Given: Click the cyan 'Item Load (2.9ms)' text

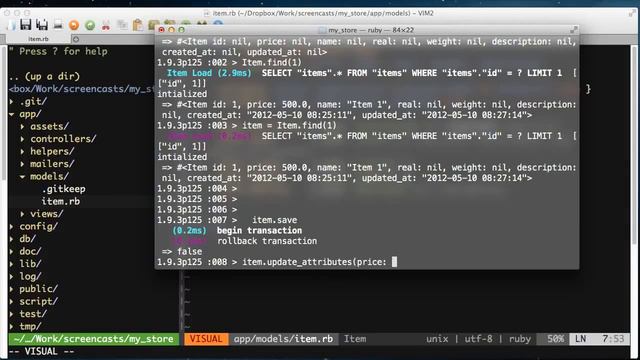Looking at the screenshot, I should 209,73.
